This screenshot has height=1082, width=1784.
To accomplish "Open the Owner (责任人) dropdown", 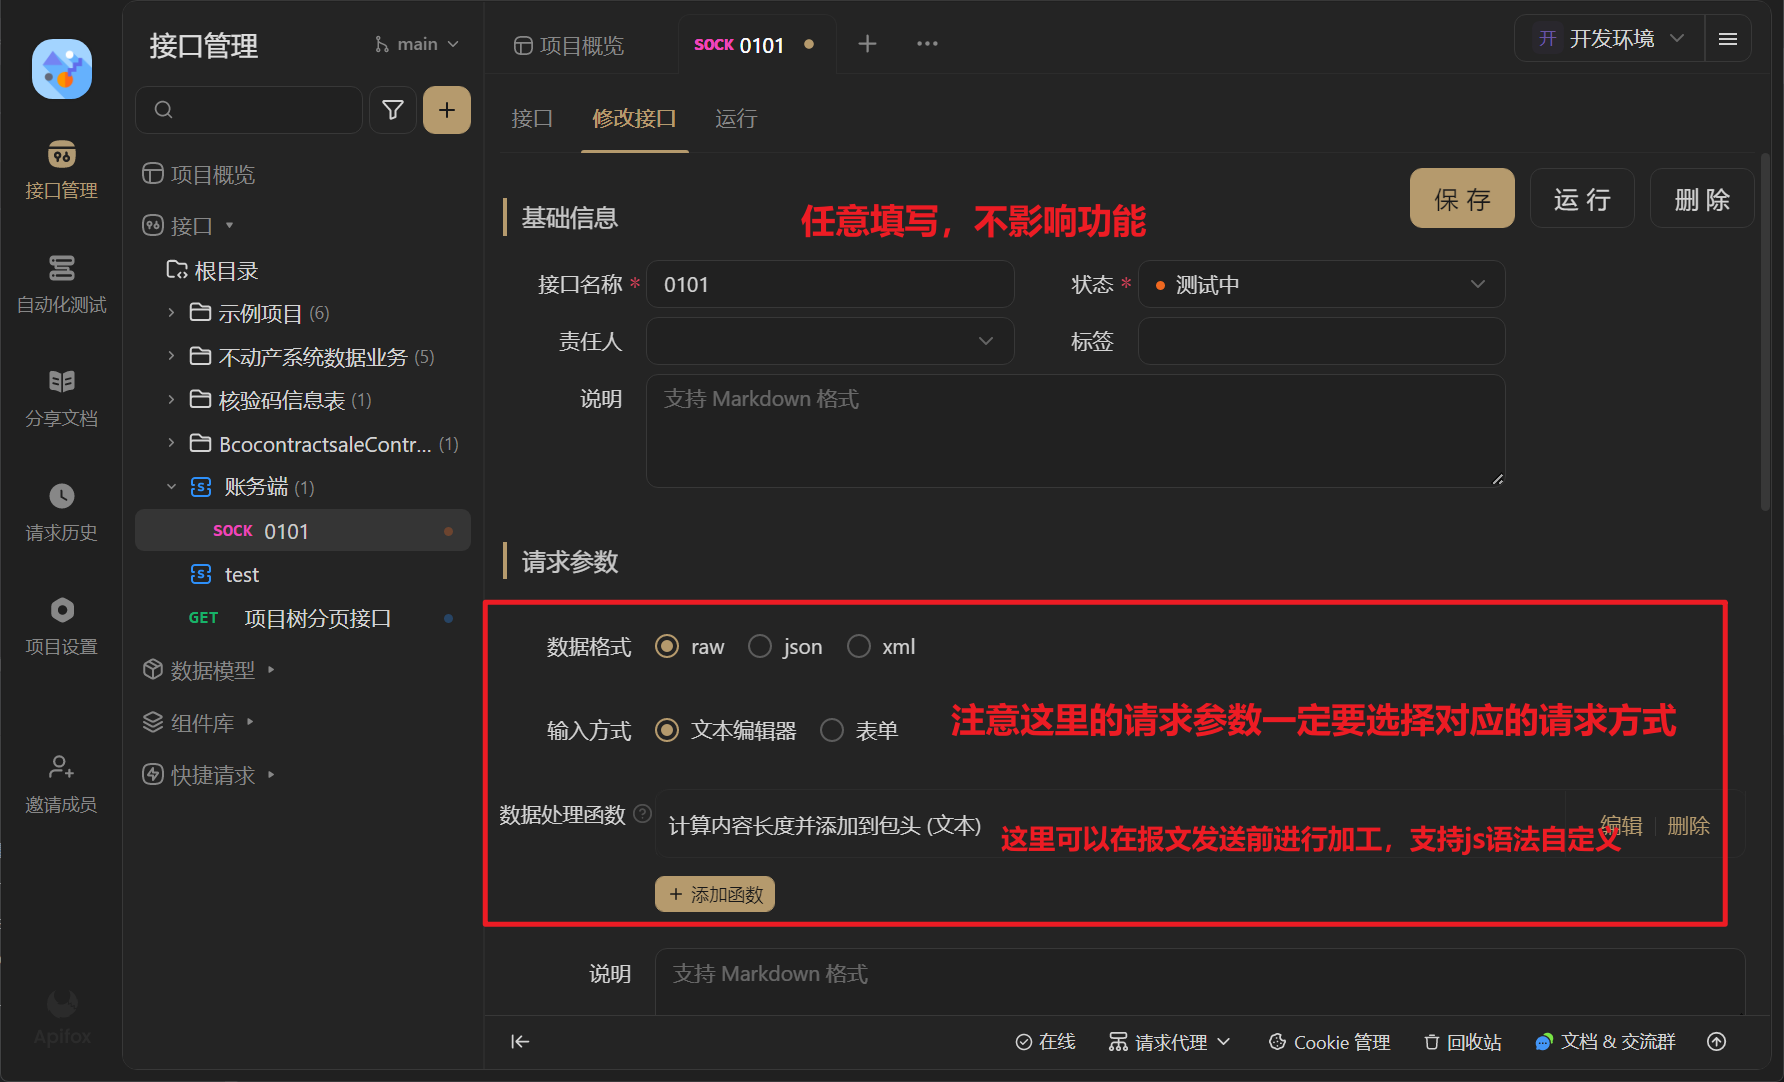I will tap(830, 342).
